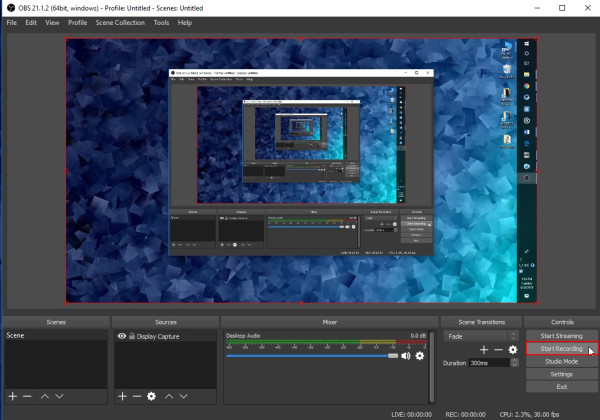
Task: Move source down in Sources list
Action: point(184,396)
